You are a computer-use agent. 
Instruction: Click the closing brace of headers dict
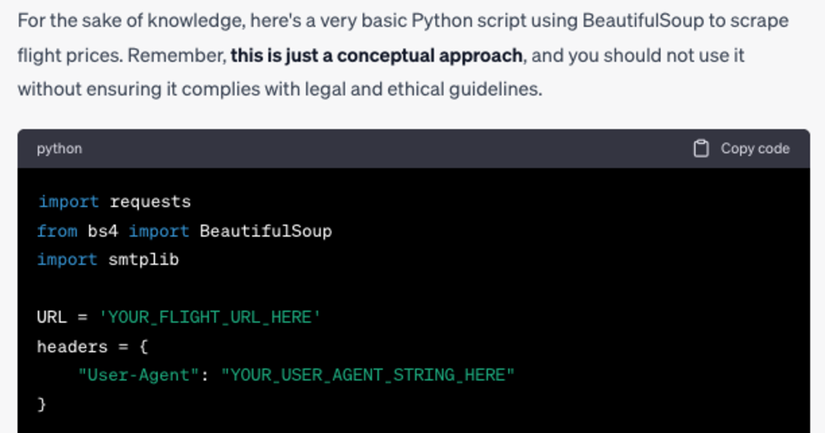(x=42, y=404)
